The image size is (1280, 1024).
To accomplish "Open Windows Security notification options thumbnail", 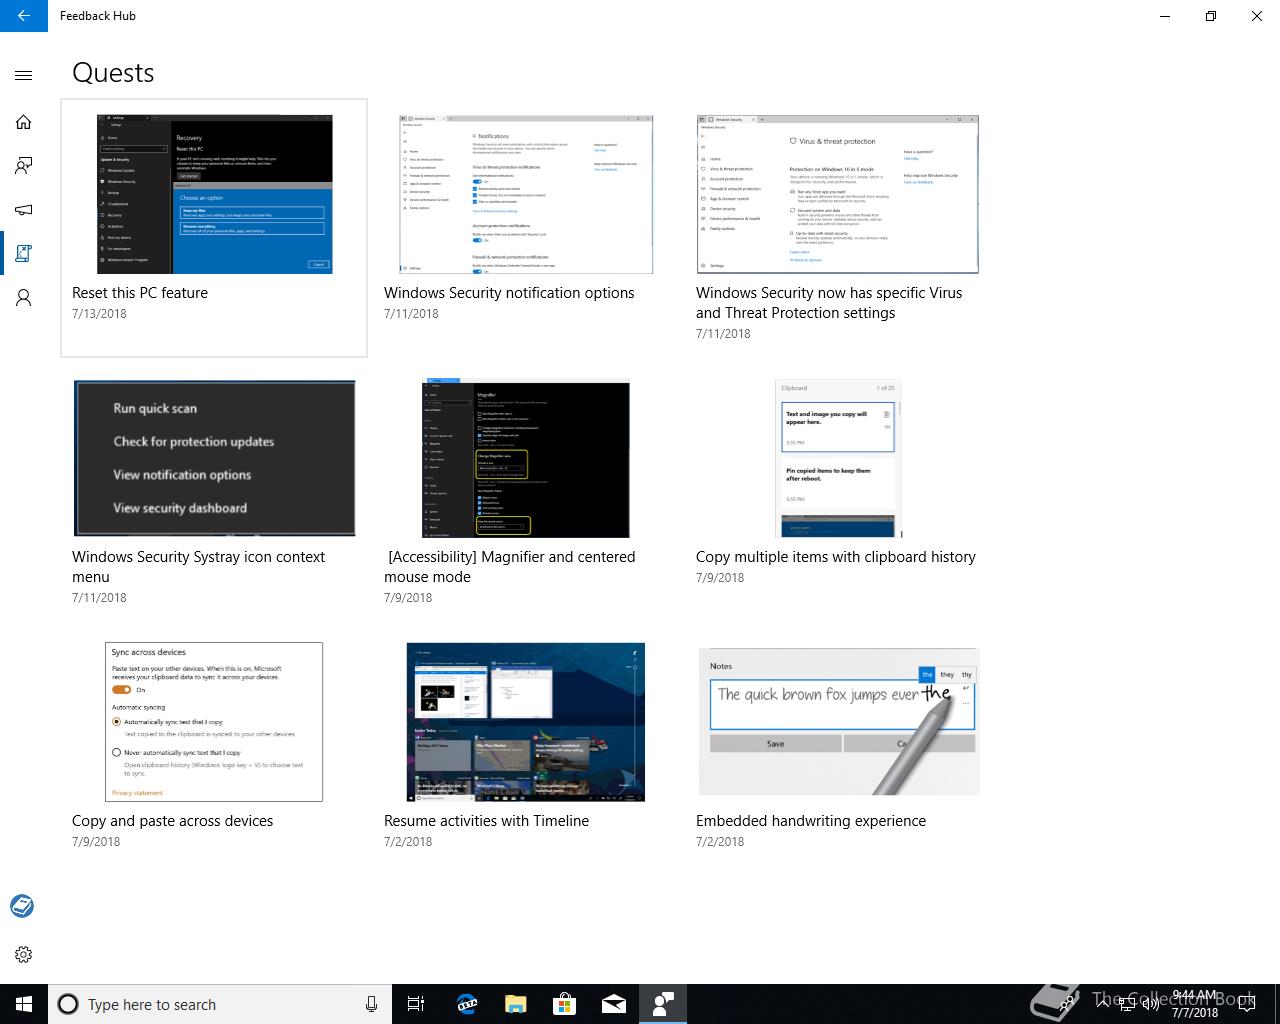I will [526, 194].
